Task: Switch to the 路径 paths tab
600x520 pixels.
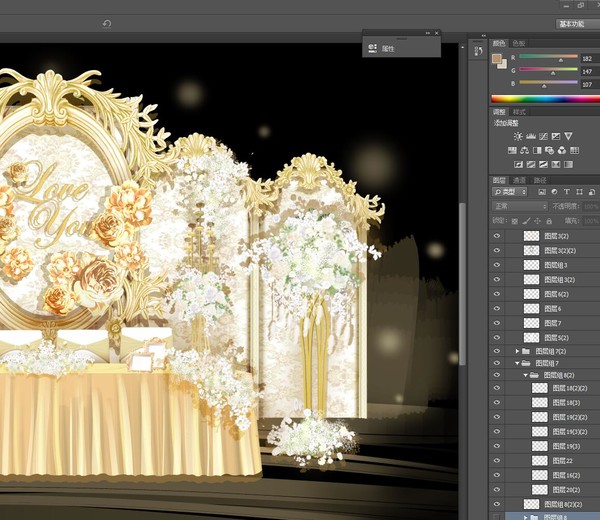Action: (x=540, y=180)
